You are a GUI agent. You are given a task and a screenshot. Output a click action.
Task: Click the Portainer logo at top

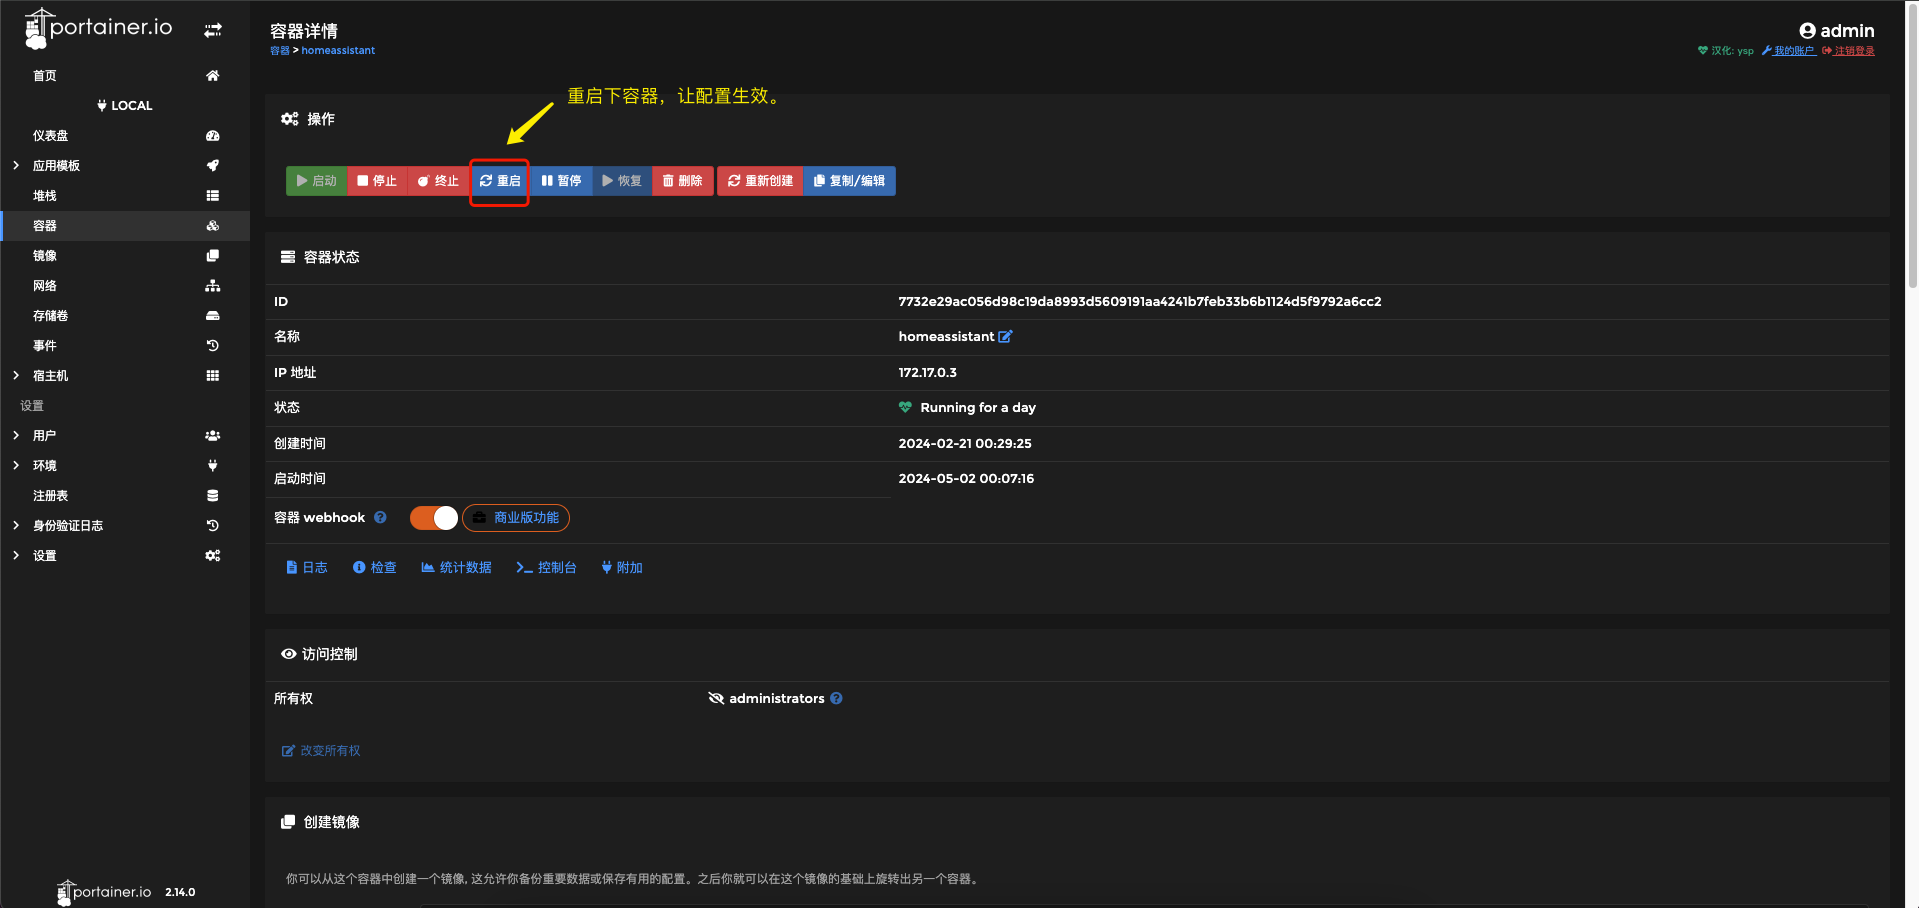(x=98, y=29)
